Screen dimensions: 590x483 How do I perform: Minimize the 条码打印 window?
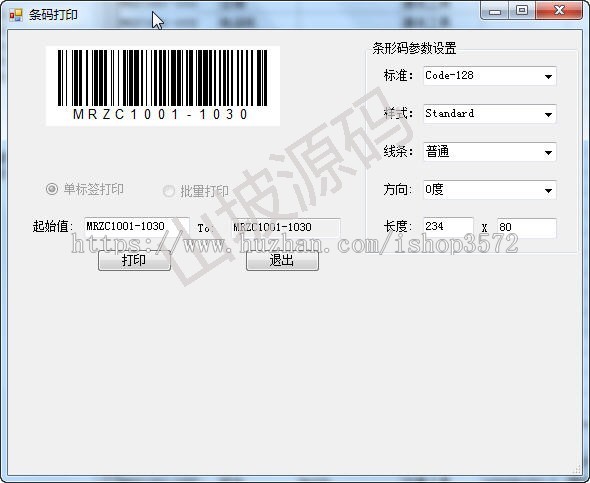pyautogui.click(x=494, y=11)
